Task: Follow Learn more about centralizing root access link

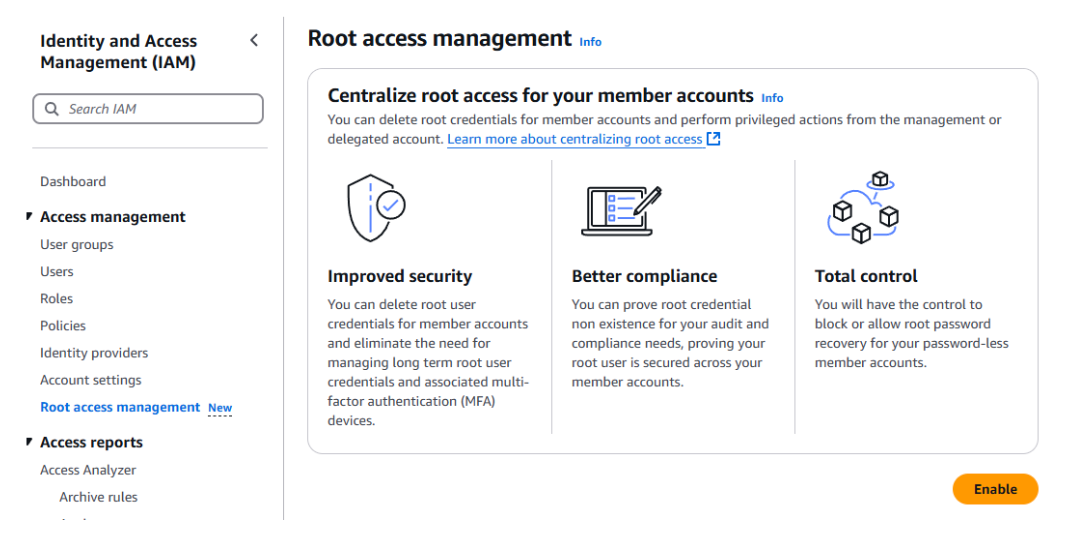Action: (576, 139)
